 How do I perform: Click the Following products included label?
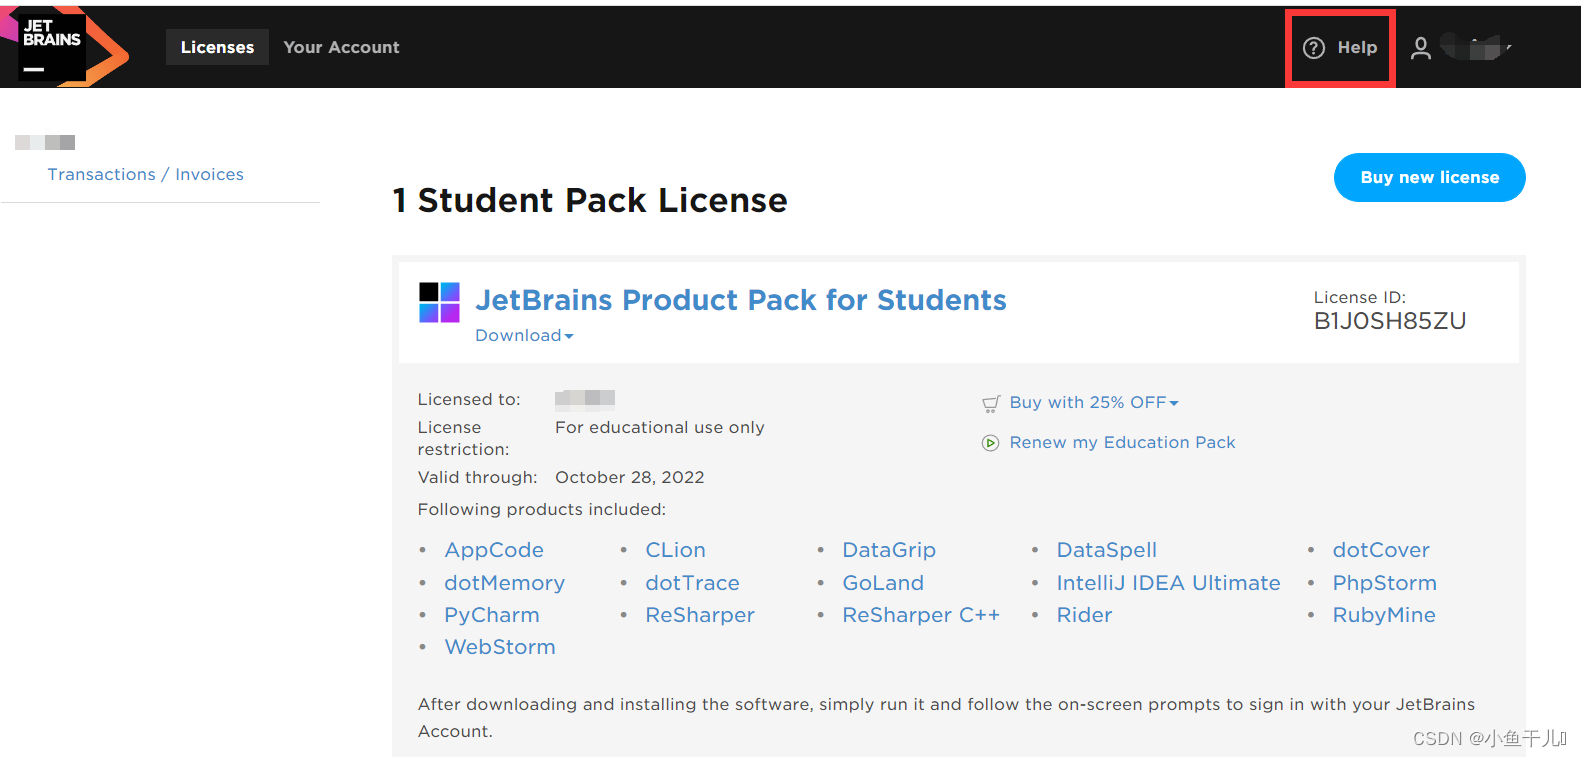542,509
